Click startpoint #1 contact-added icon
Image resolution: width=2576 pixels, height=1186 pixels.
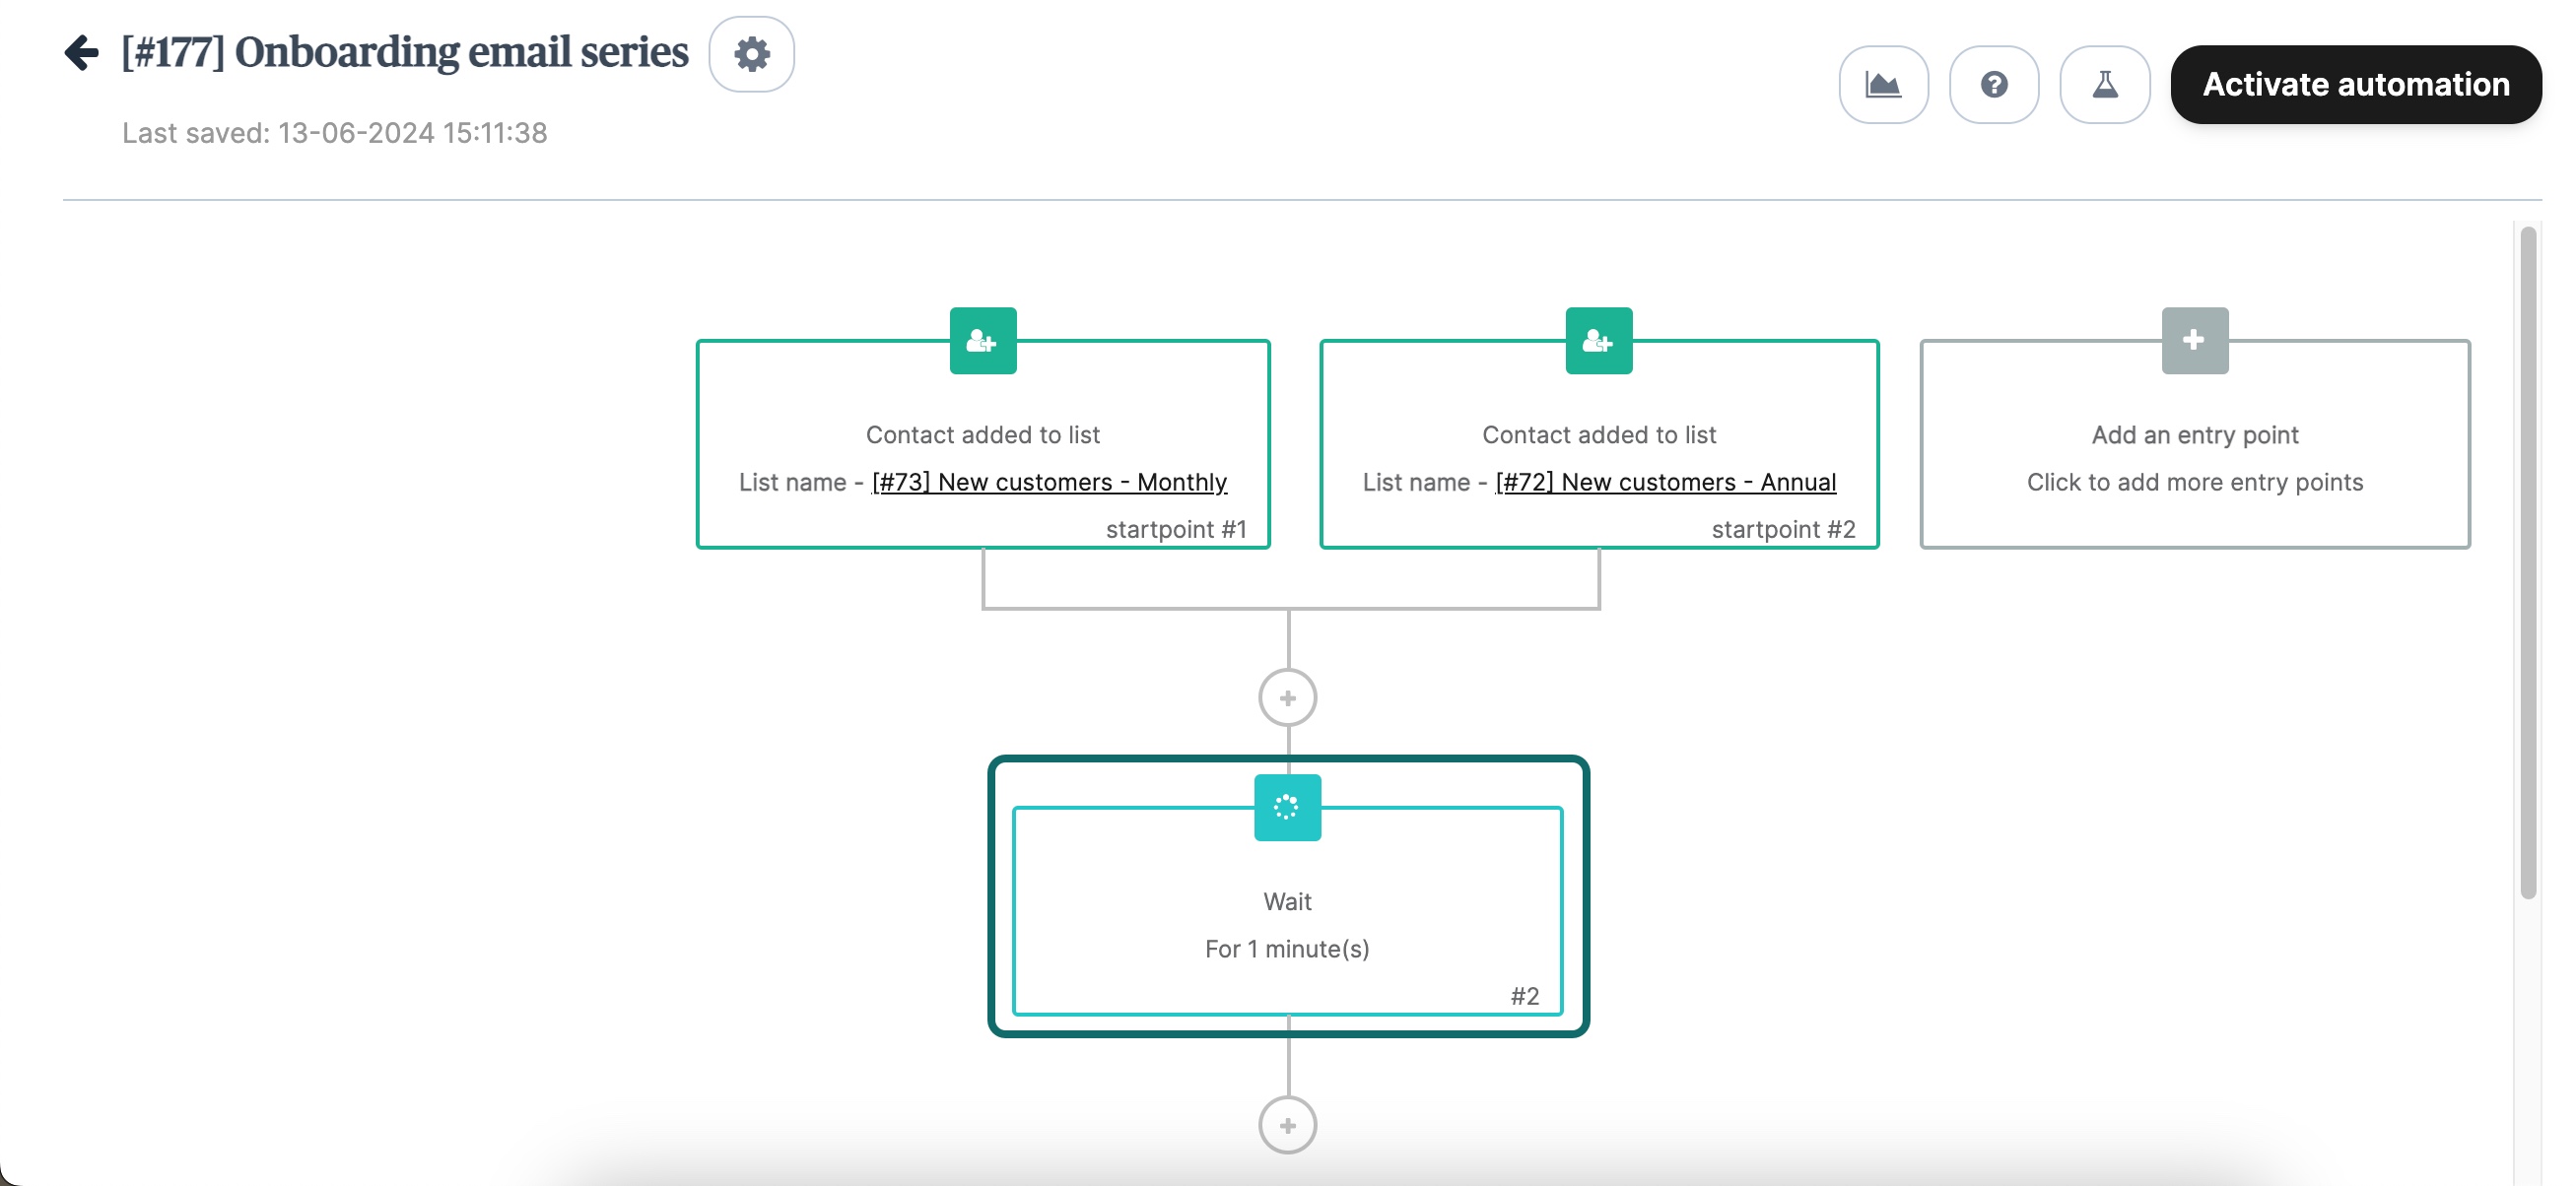(x=983, y=341)
